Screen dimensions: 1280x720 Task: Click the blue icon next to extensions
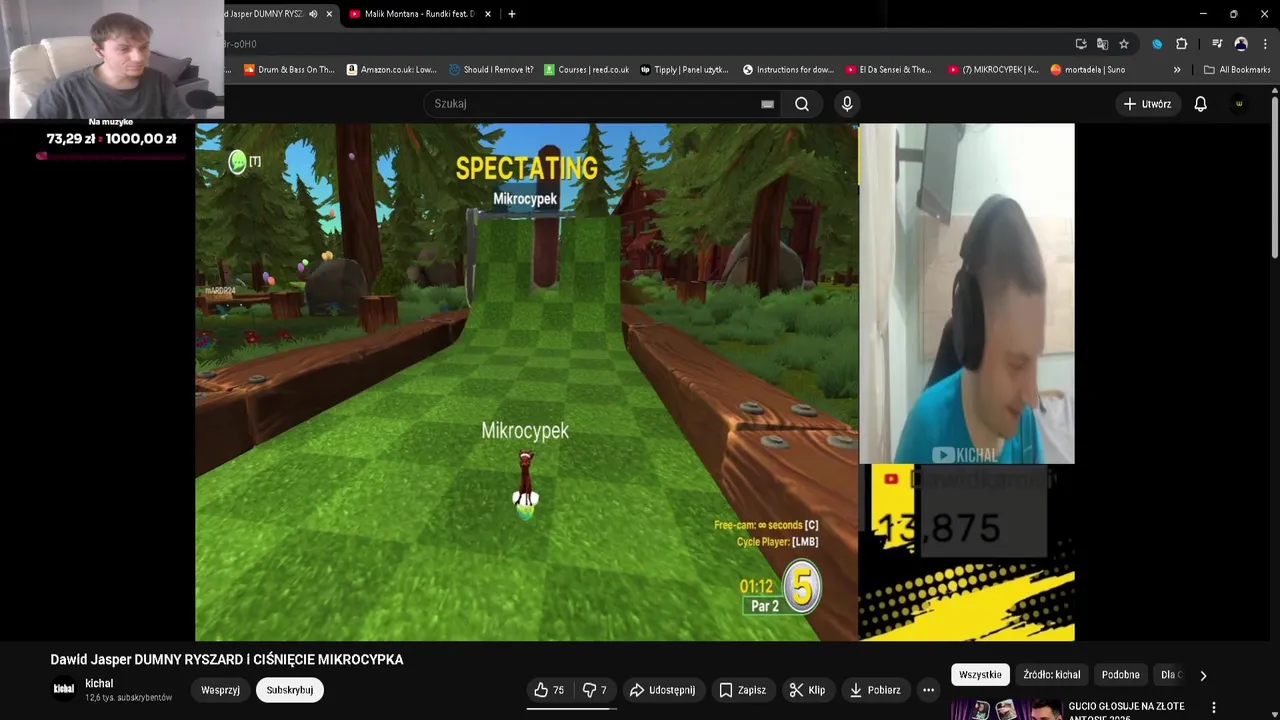pos(1157,44)
